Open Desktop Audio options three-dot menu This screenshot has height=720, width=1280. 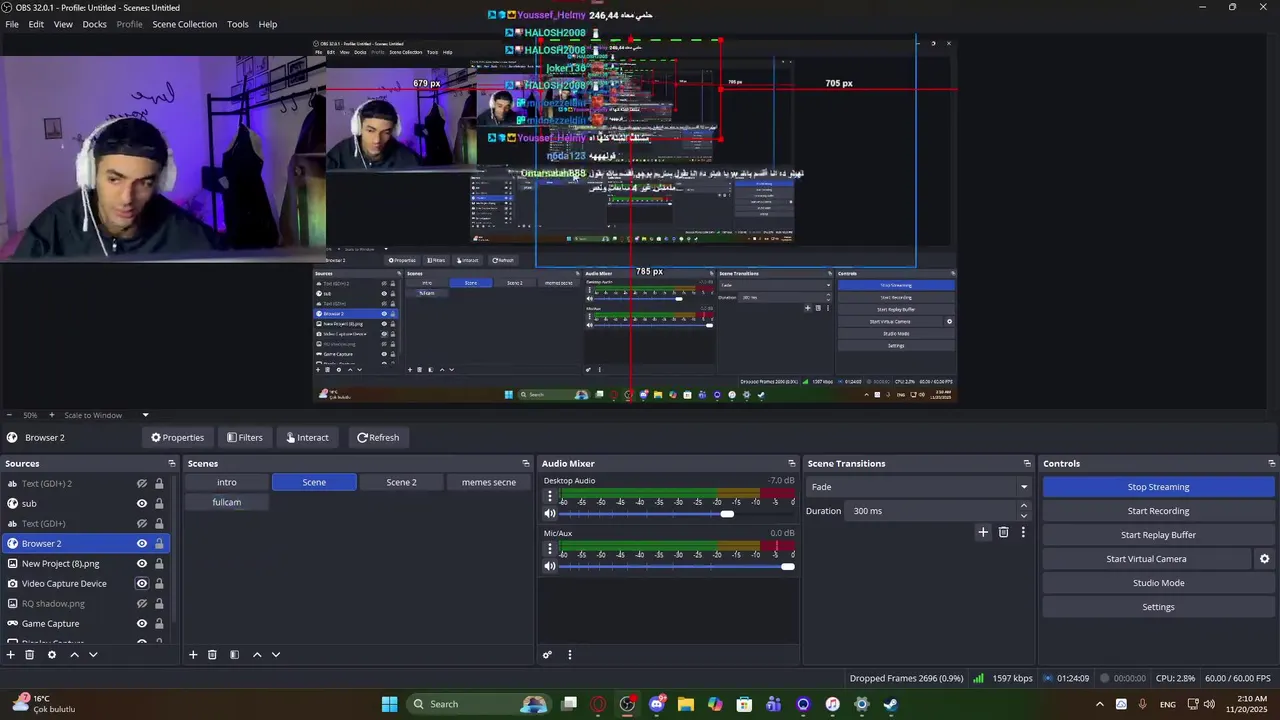click(549, 496)
